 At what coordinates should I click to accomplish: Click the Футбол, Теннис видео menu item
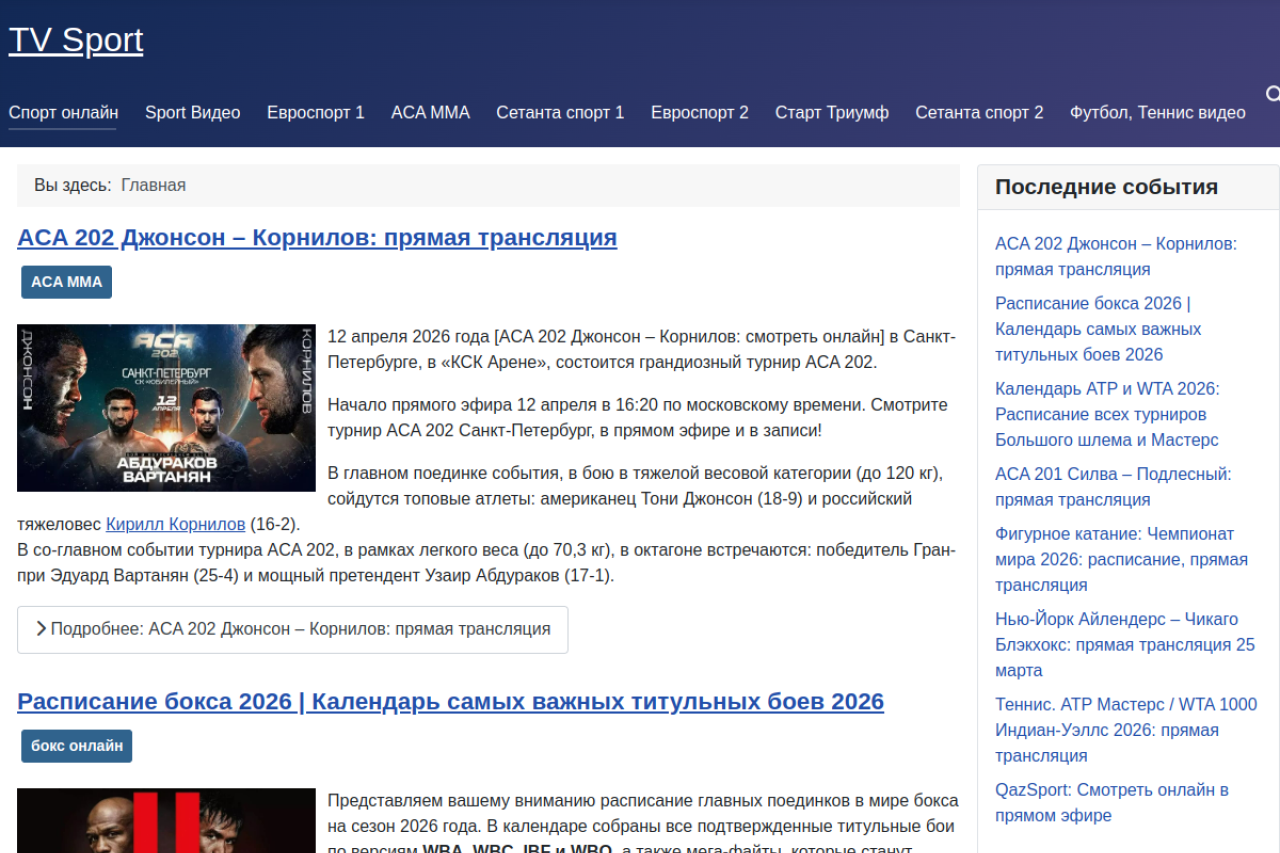click(1157, 113)
